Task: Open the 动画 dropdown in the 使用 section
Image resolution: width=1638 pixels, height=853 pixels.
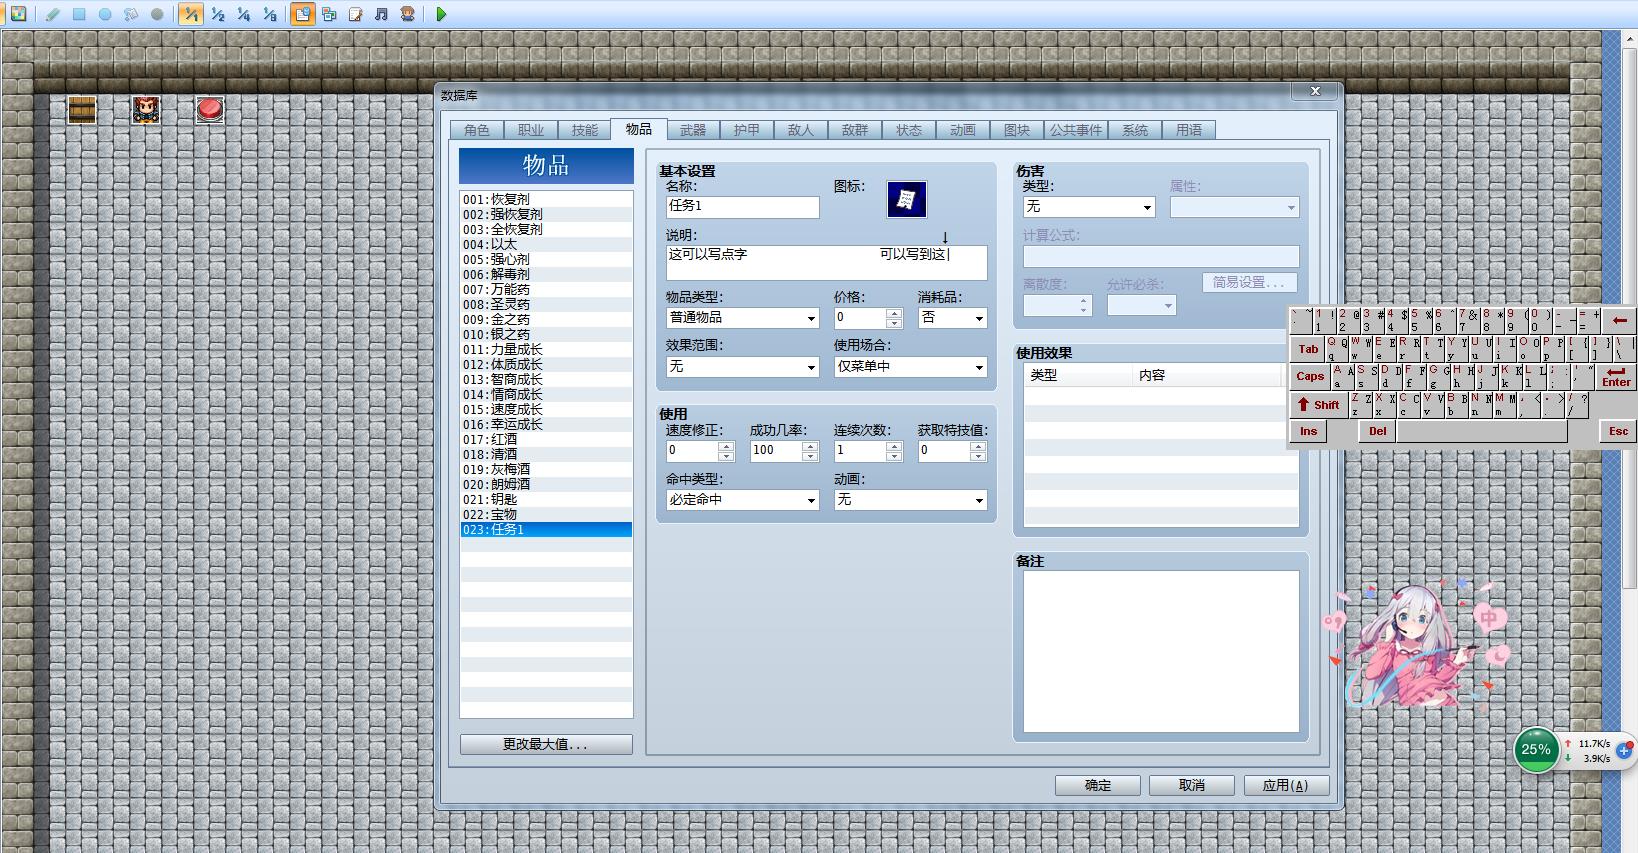Action: [x=910, y=500]
